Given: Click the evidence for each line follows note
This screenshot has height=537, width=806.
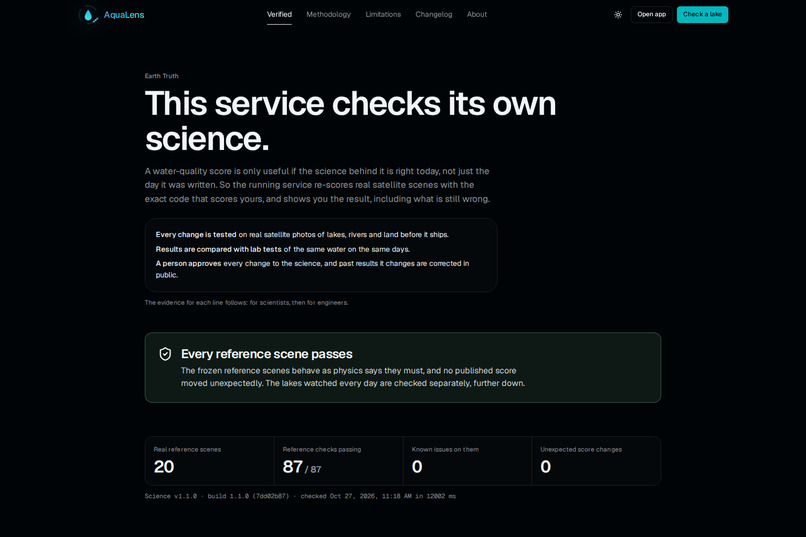Looking at the screenshot, I should coord(246,303).
